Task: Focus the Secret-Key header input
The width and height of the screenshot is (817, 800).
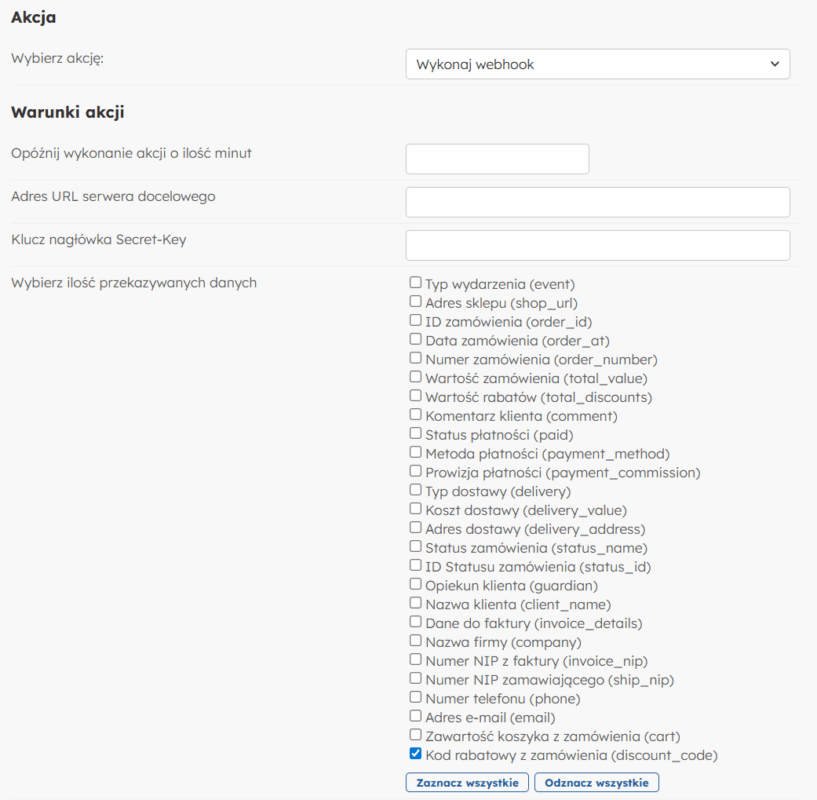Action: [597, 245]
